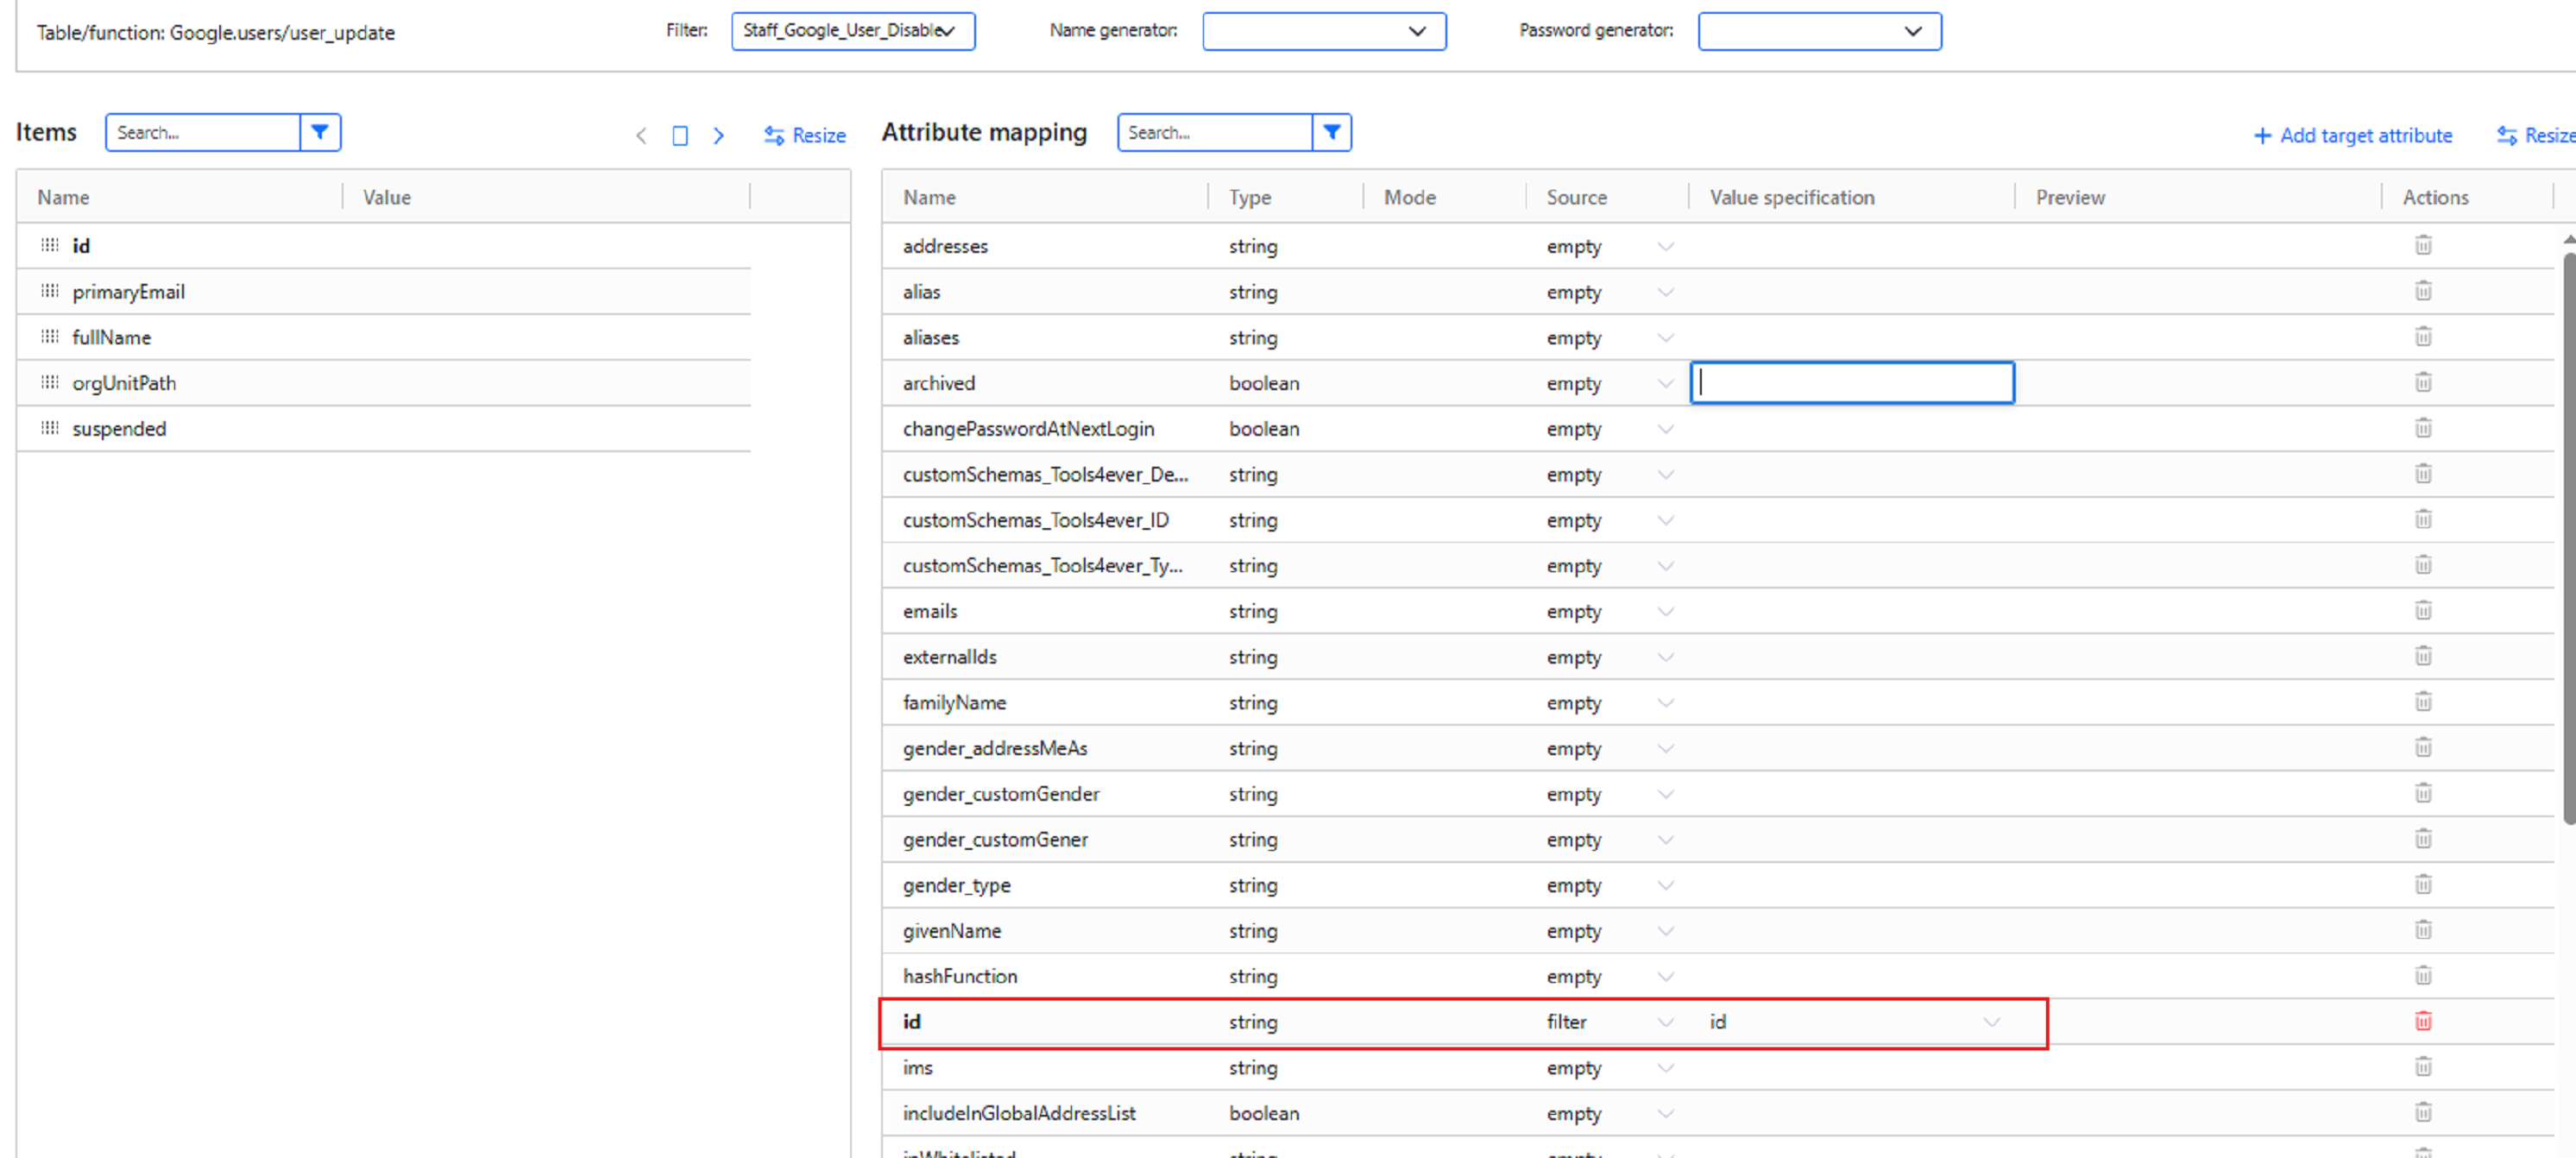
Task: Click the Attribute mapping filter funnel icon
Action: coord(1331,132)
